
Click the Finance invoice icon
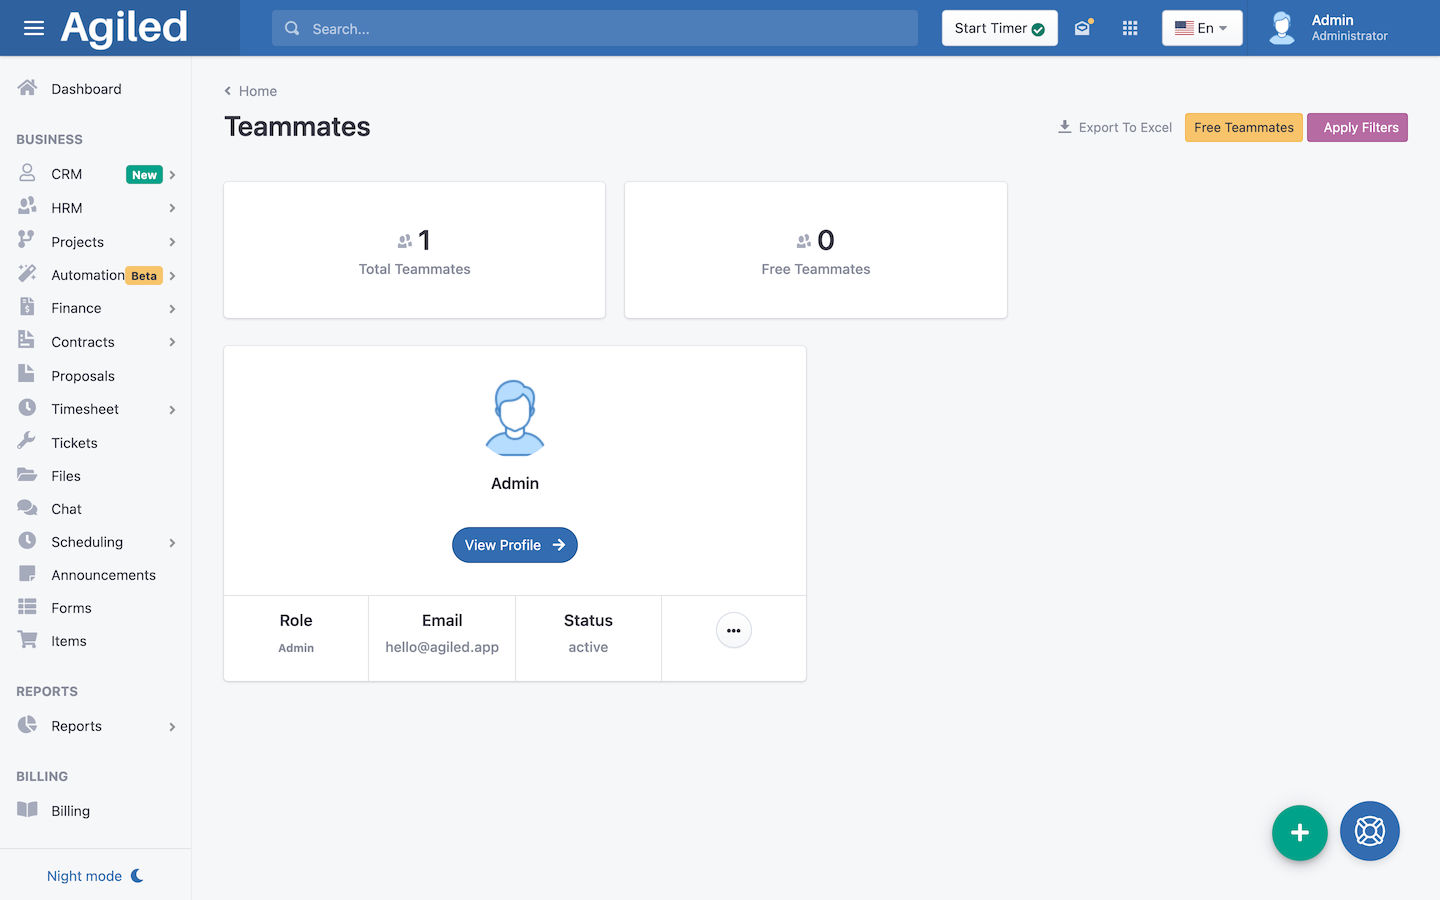point(27,307)
